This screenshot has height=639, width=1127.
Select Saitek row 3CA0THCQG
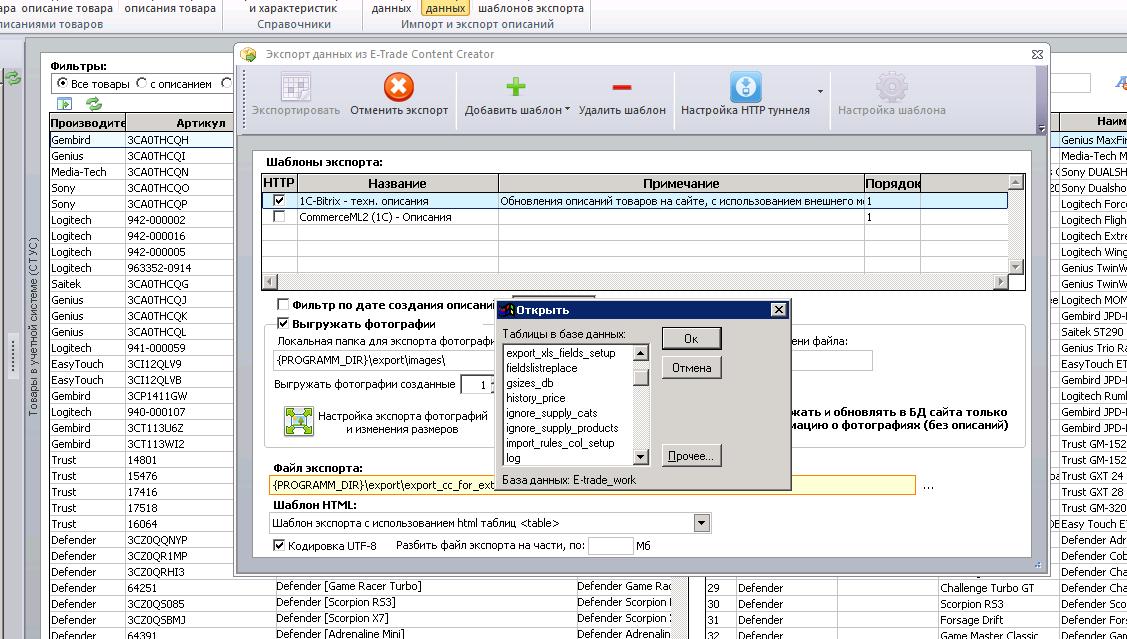pos(142,284)
